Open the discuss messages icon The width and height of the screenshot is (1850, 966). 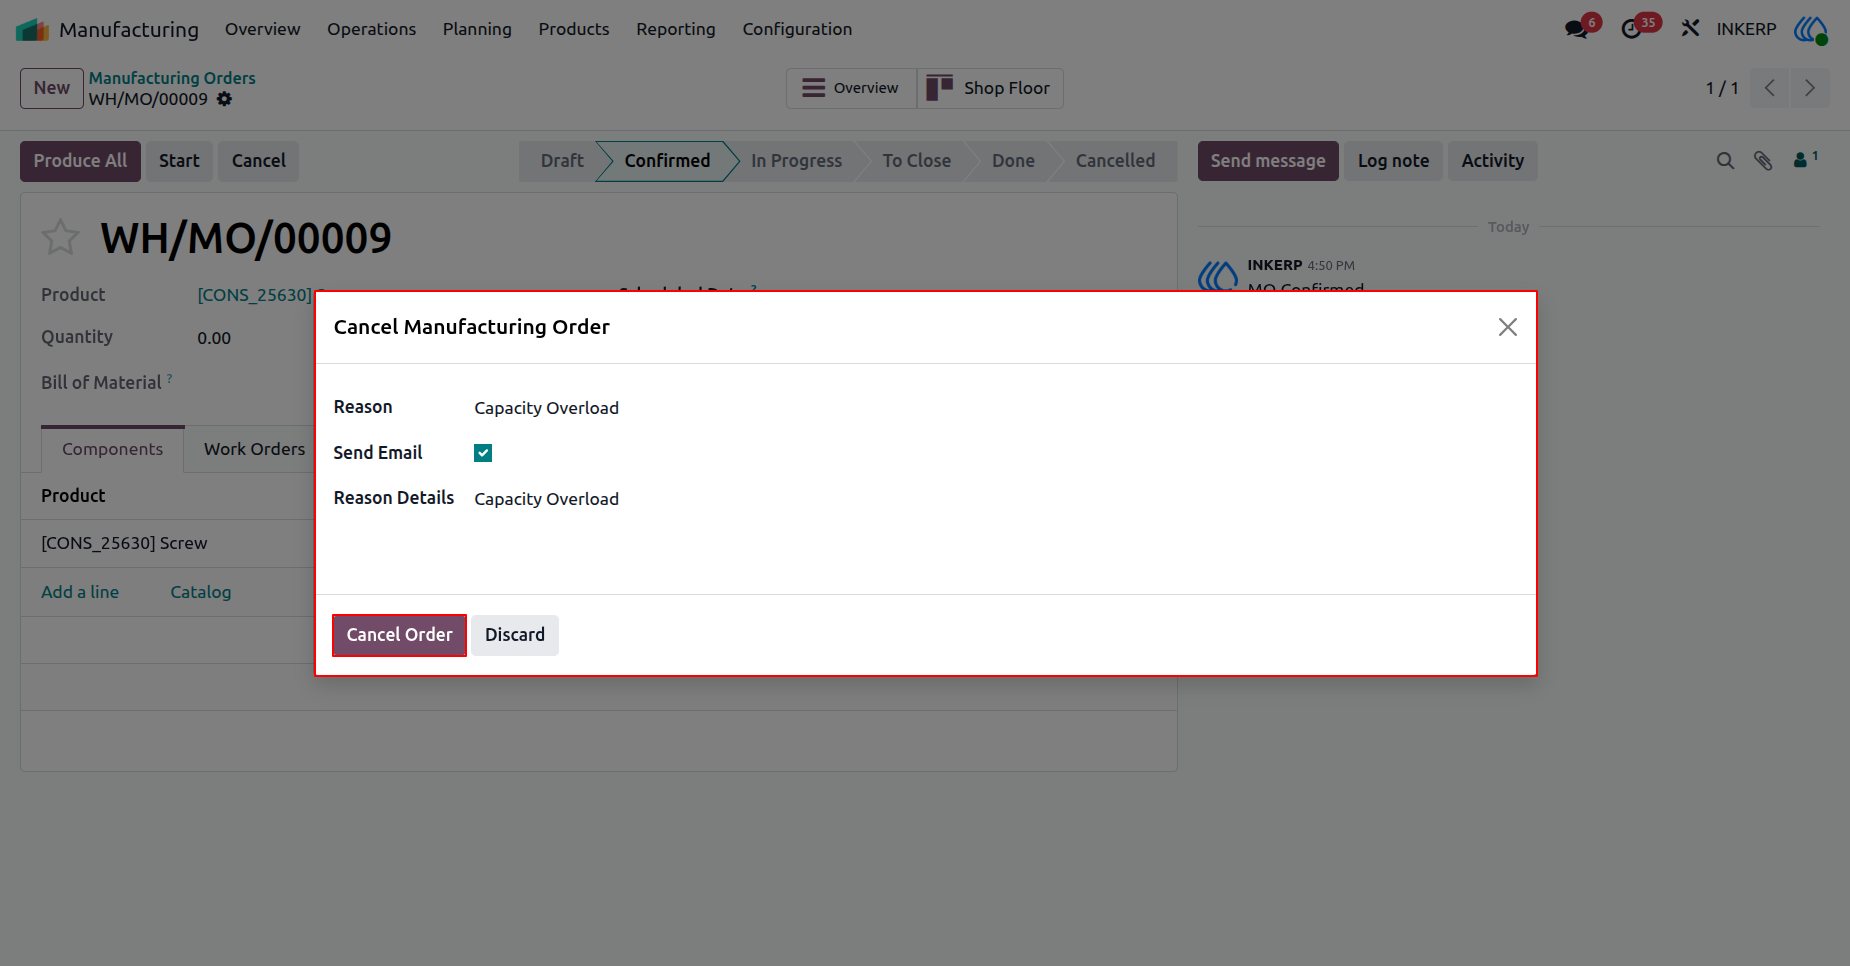coord(1577,29)
